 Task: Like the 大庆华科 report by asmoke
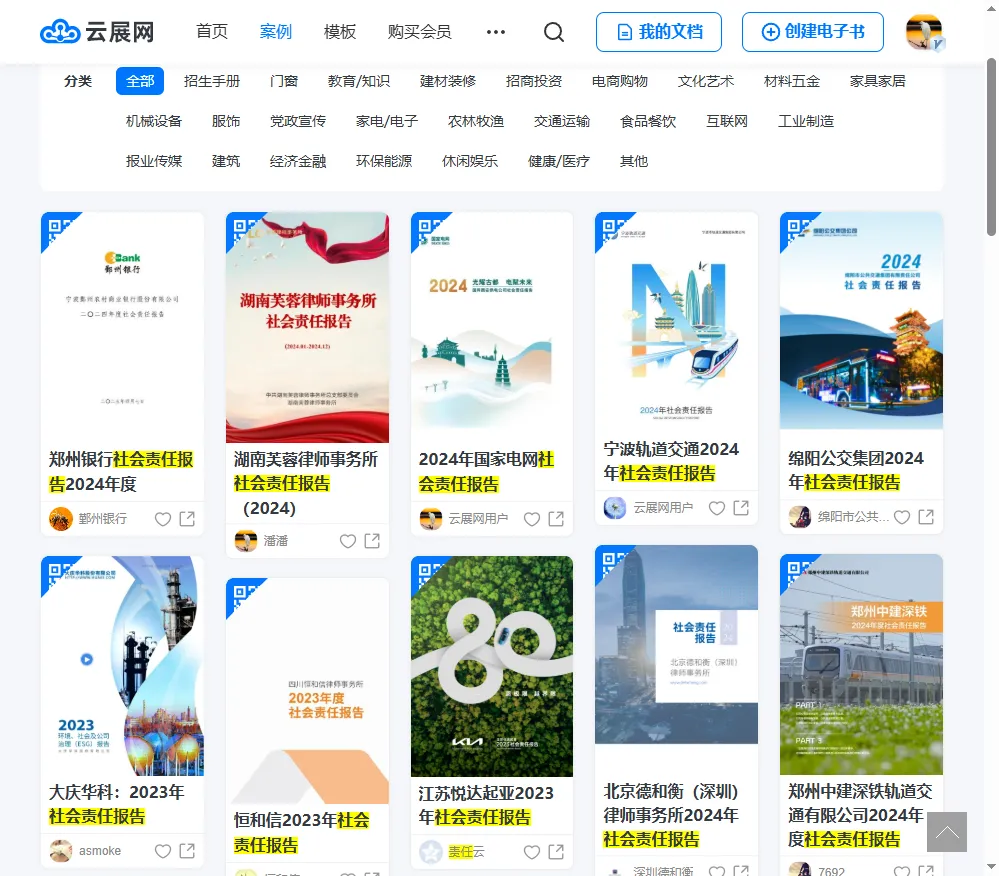point(163,851)
